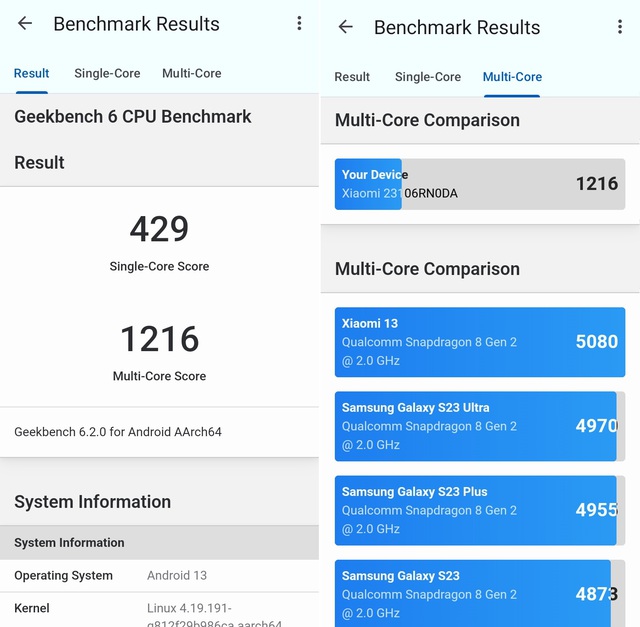Open the Multi-Core tab in left panel
The height and width of the screenshot is (627, 640).
pyautogui.click(x=191, y=73)
